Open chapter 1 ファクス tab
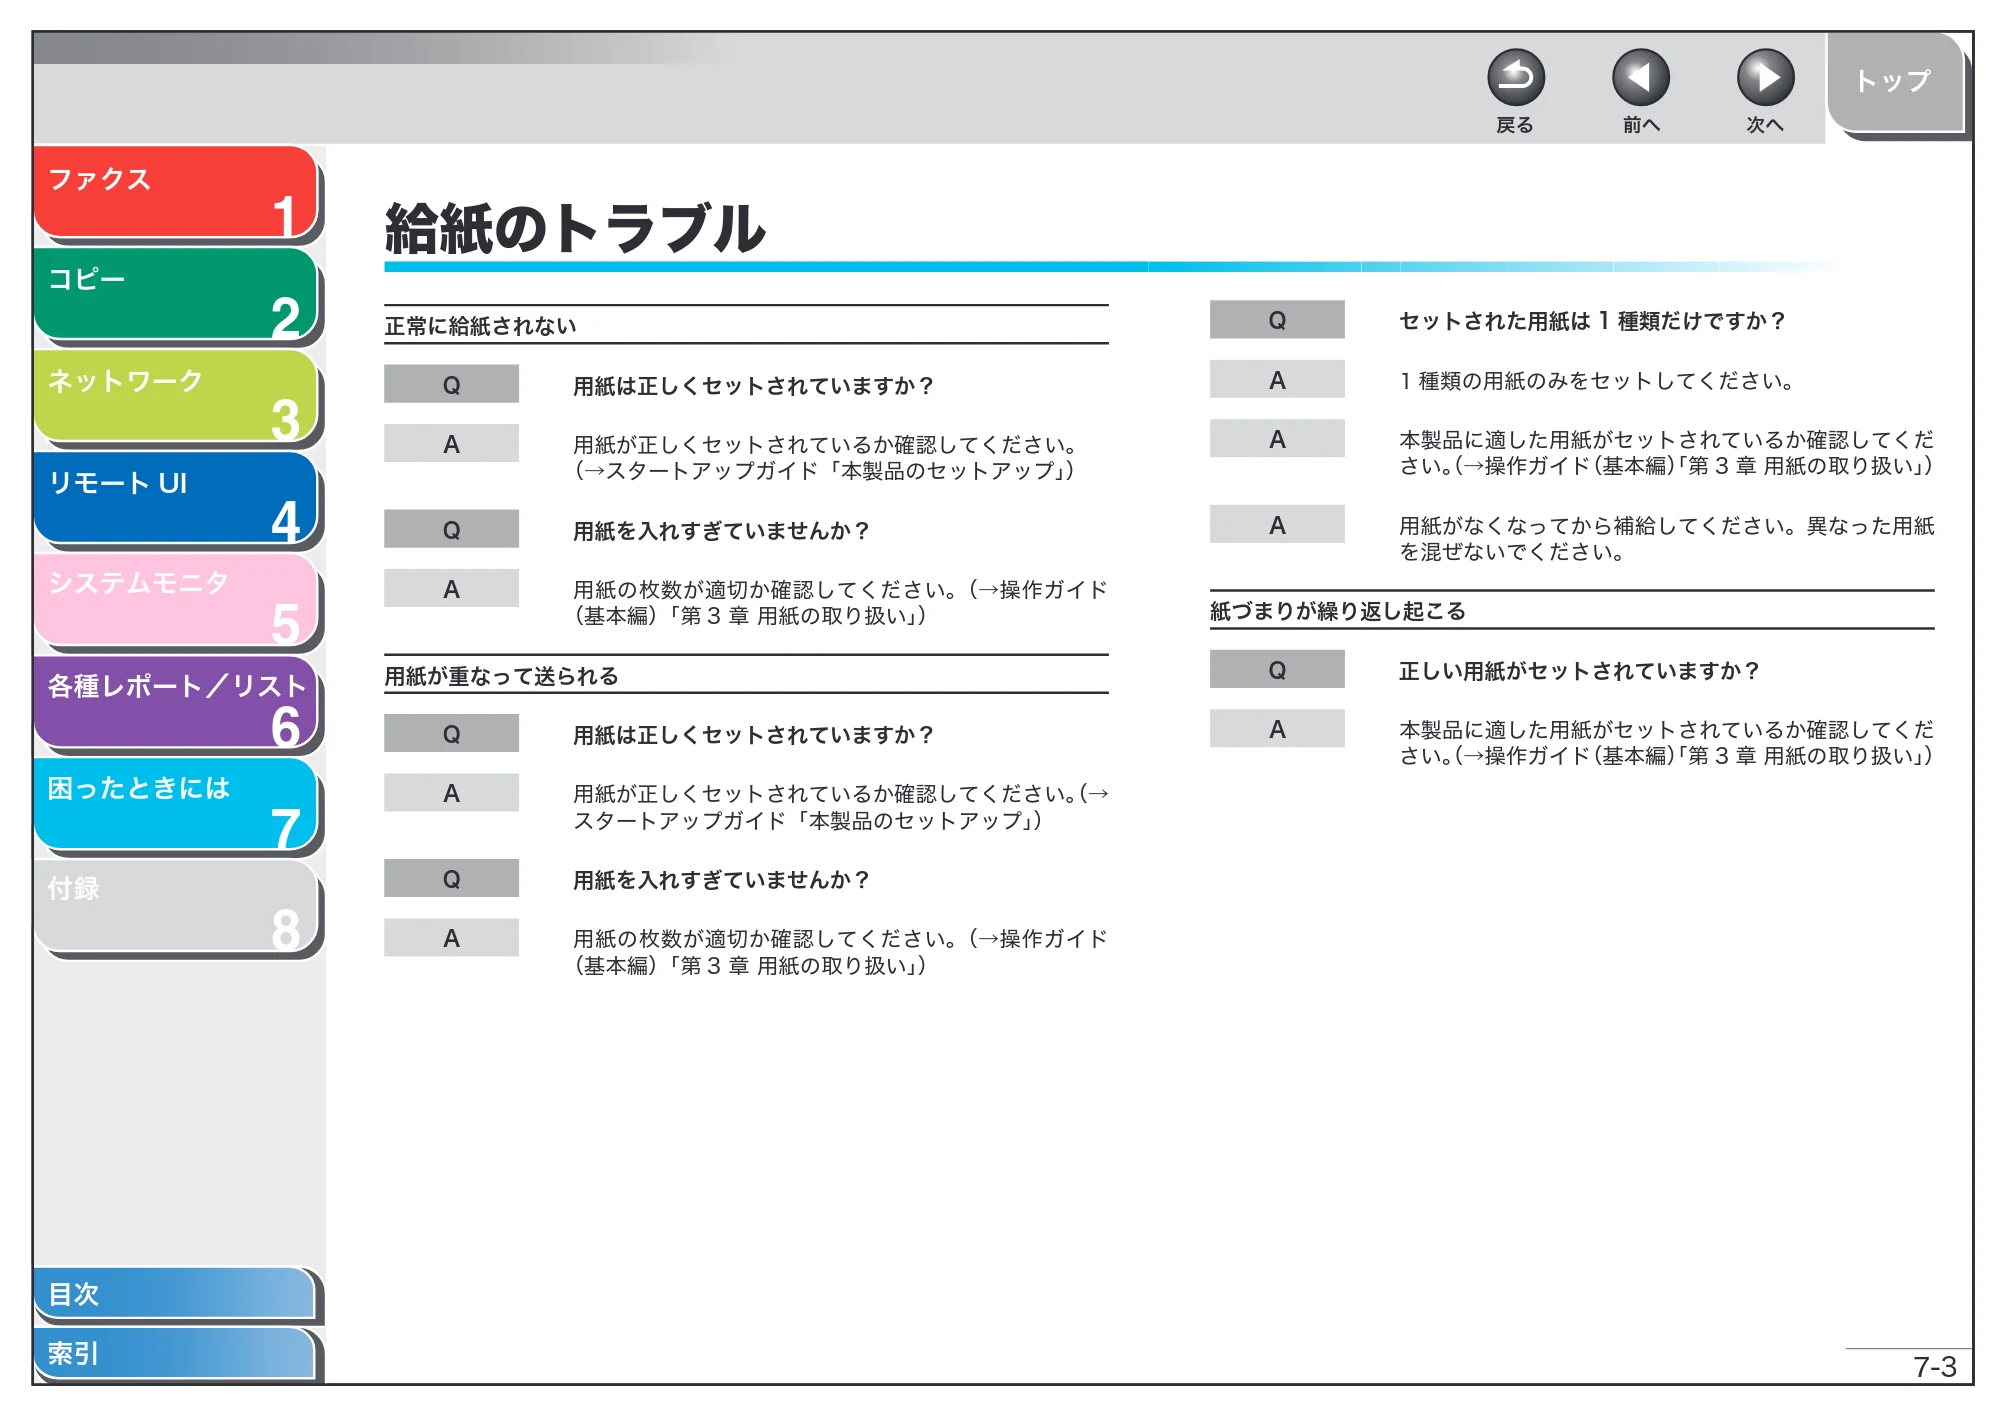 click(x=175, y=192)
